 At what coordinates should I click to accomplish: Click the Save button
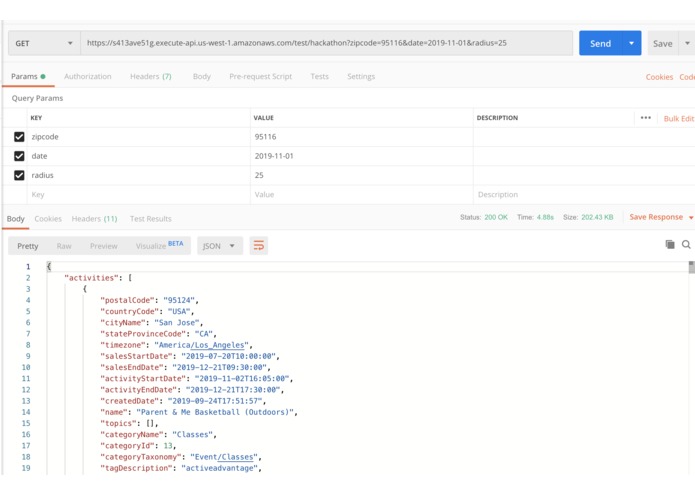(x=663, y=43)
